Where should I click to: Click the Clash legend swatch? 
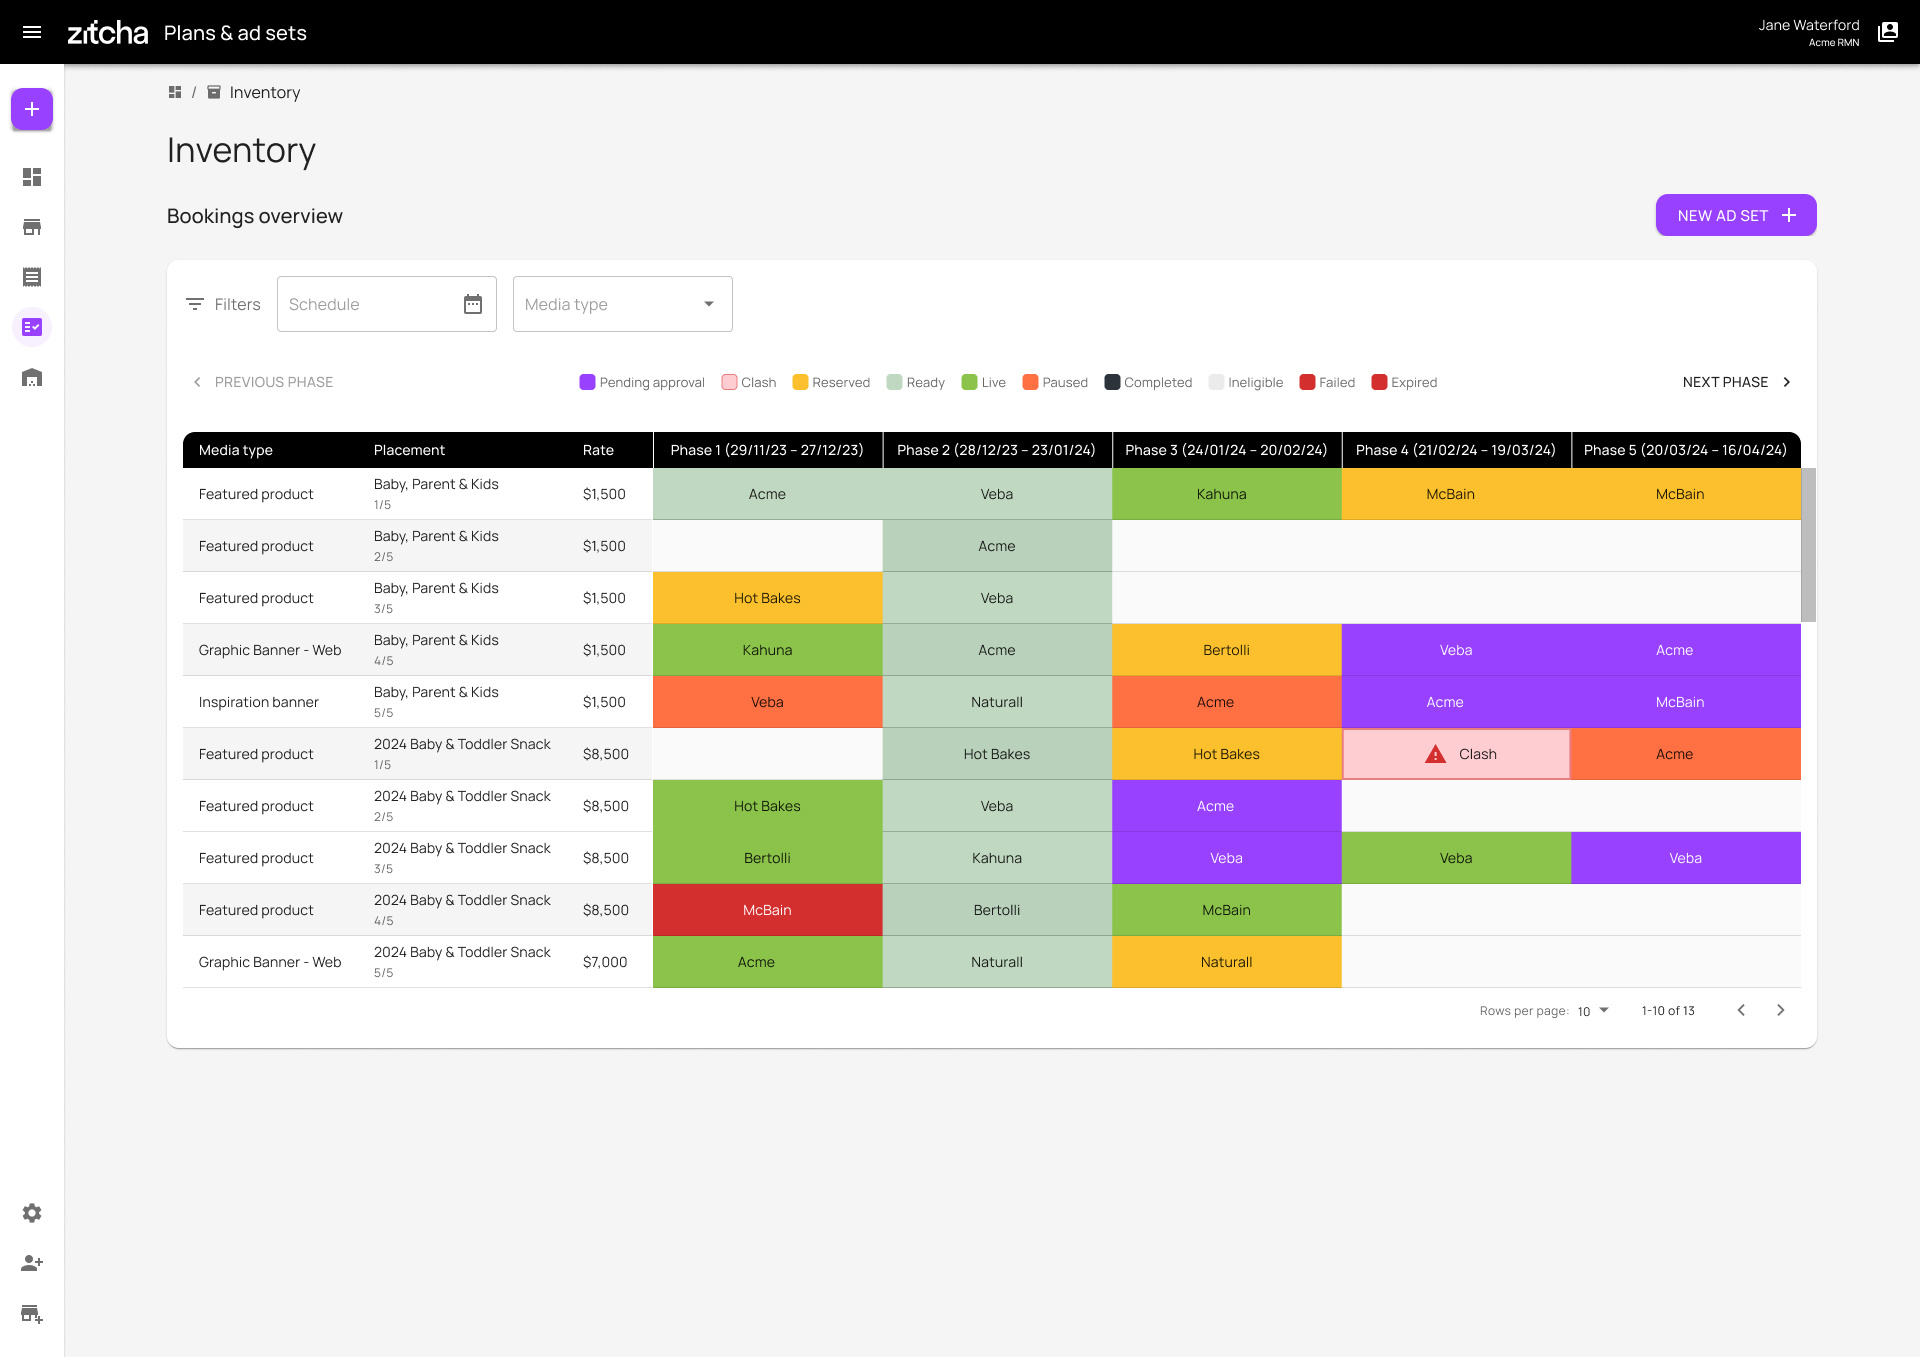[729, 382]
